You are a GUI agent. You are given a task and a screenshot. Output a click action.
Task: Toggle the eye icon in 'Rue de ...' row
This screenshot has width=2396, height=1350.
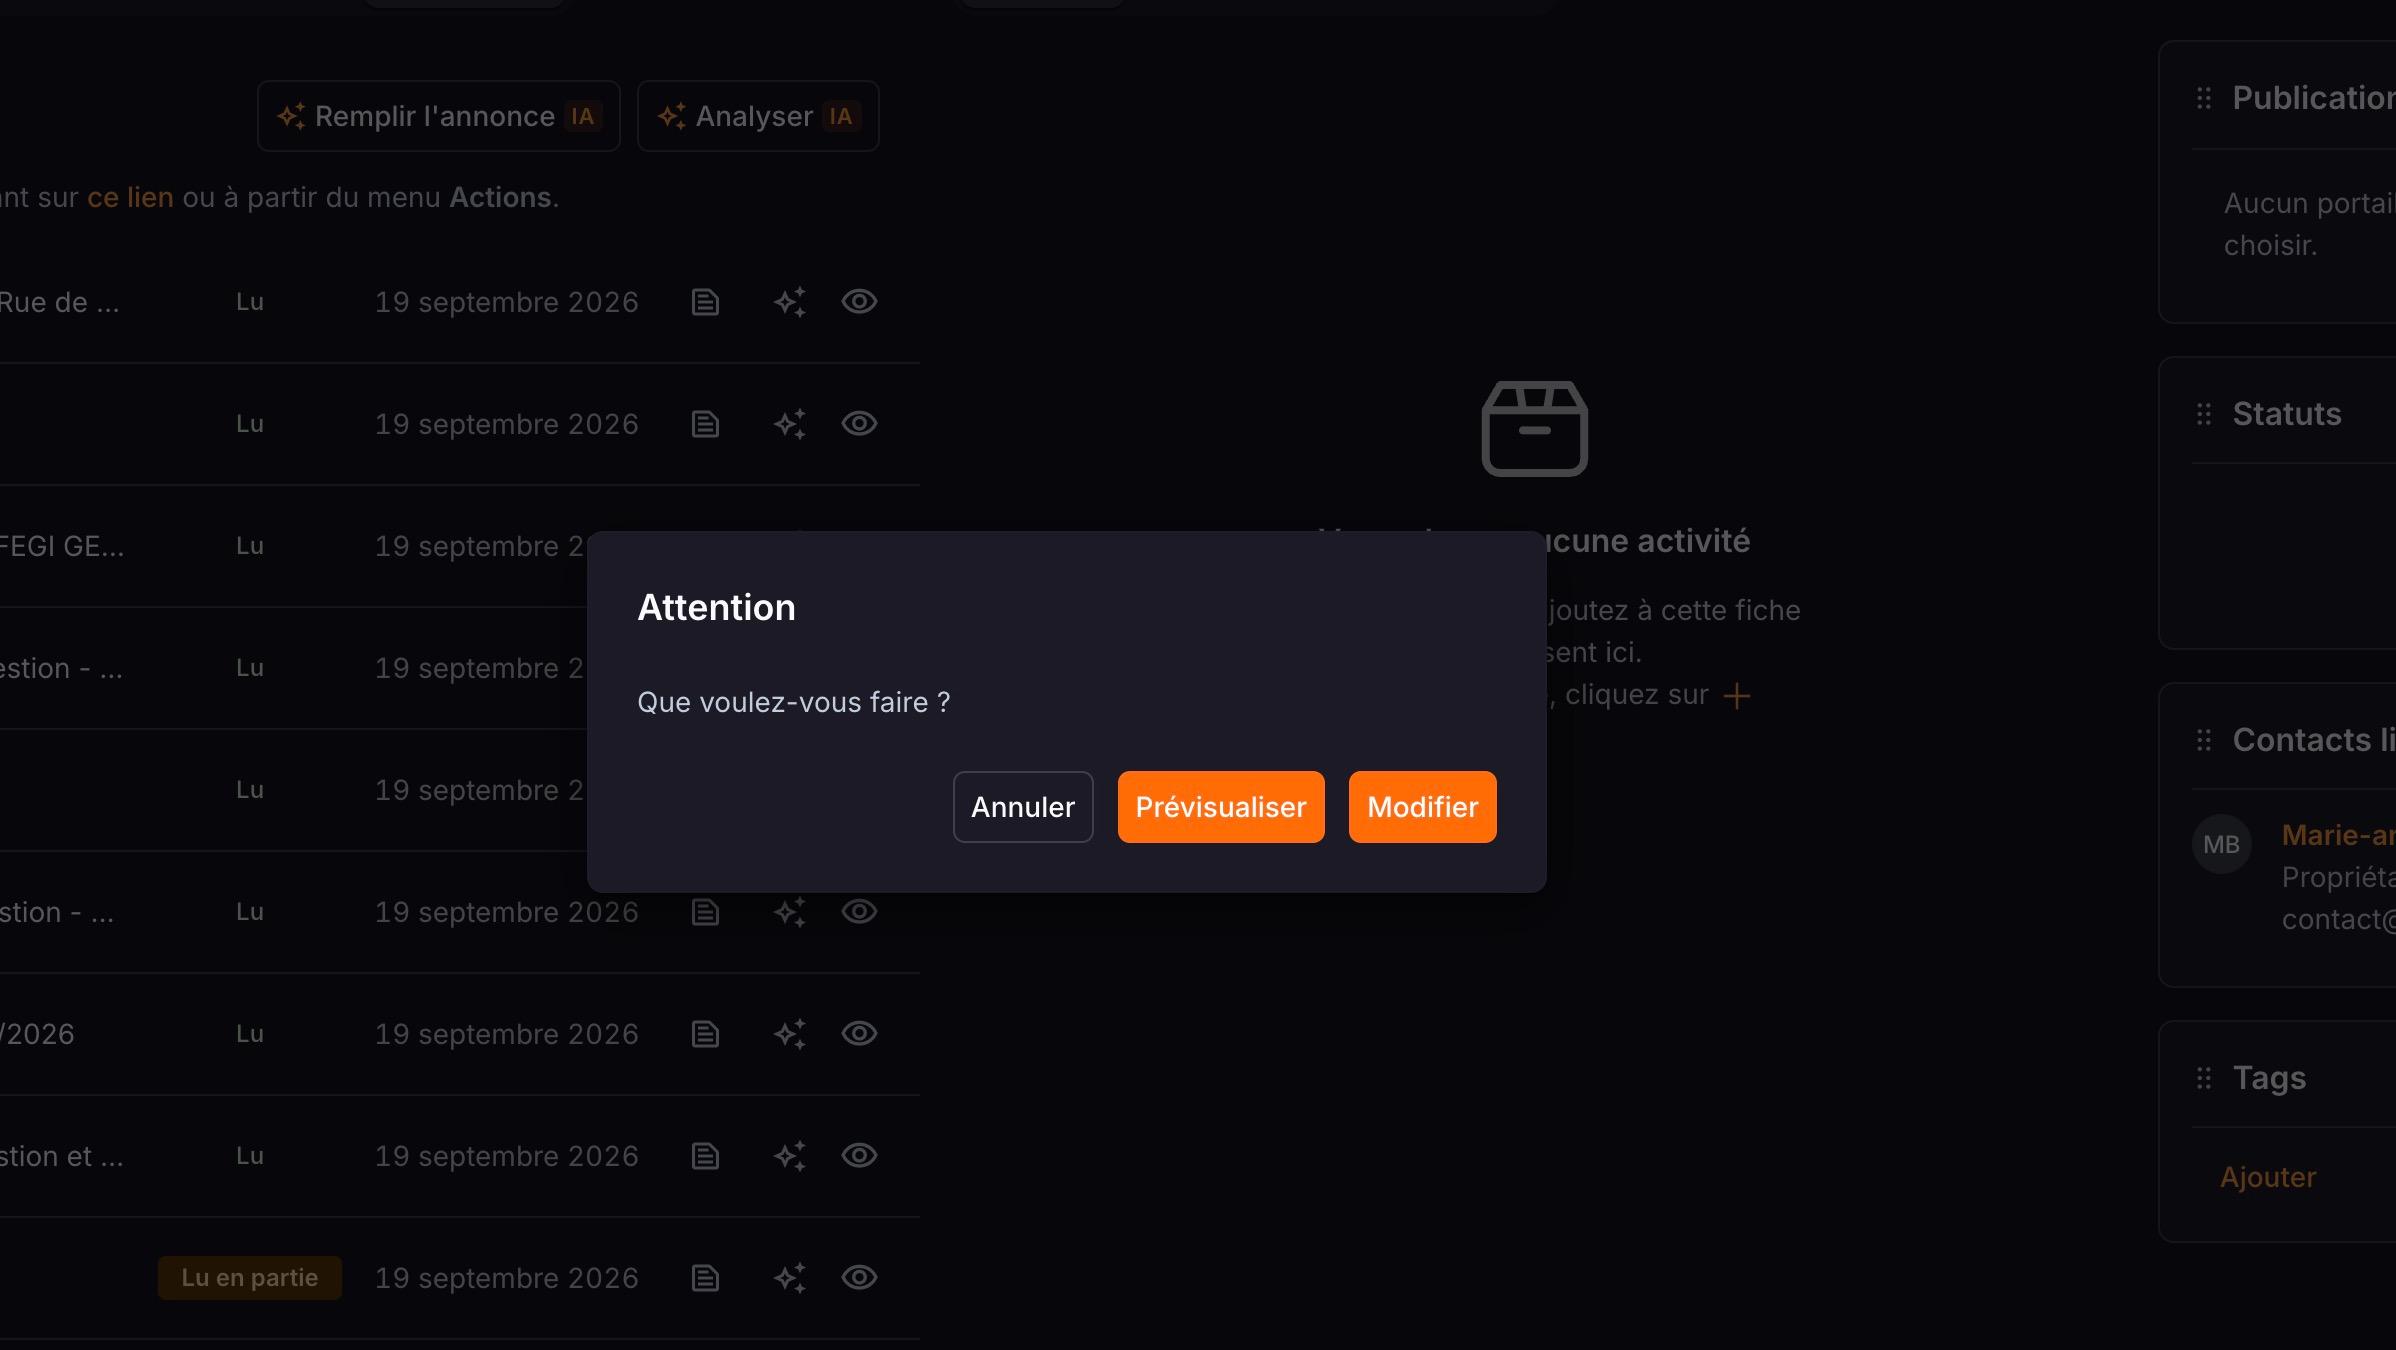(859, 301)
